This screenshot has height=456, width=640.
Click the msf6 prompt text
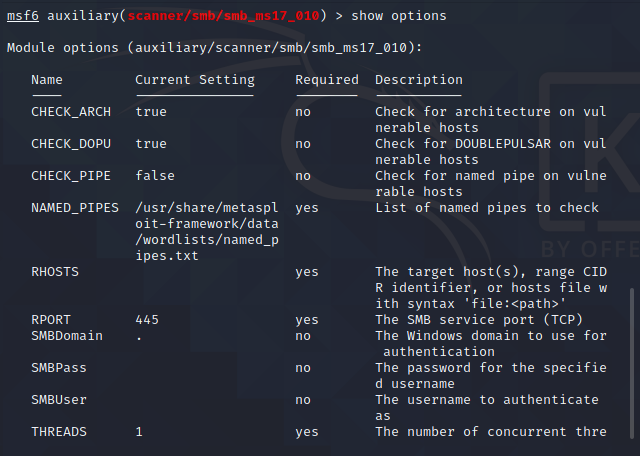pos(23,16)
